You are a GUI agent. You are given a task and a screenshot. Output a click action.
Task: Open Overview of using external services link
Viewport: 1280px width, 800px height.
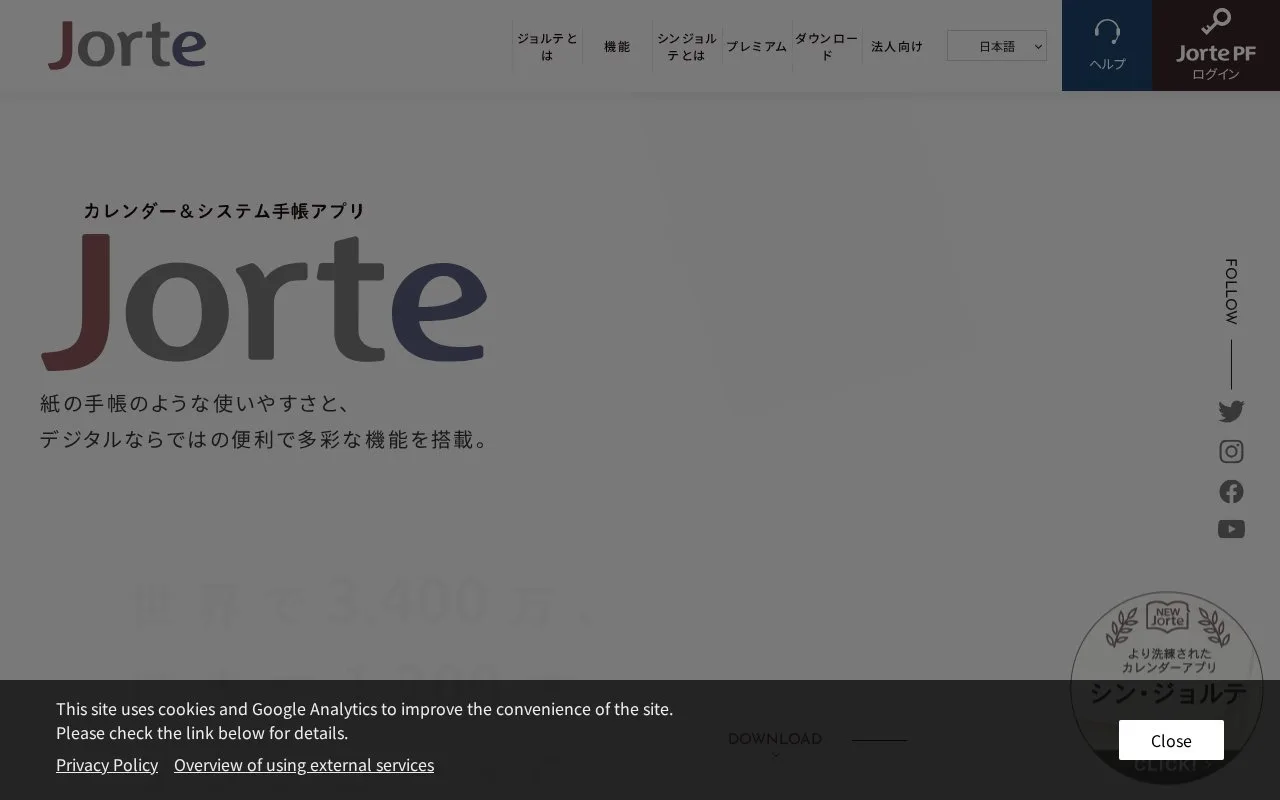click(304, 765)
